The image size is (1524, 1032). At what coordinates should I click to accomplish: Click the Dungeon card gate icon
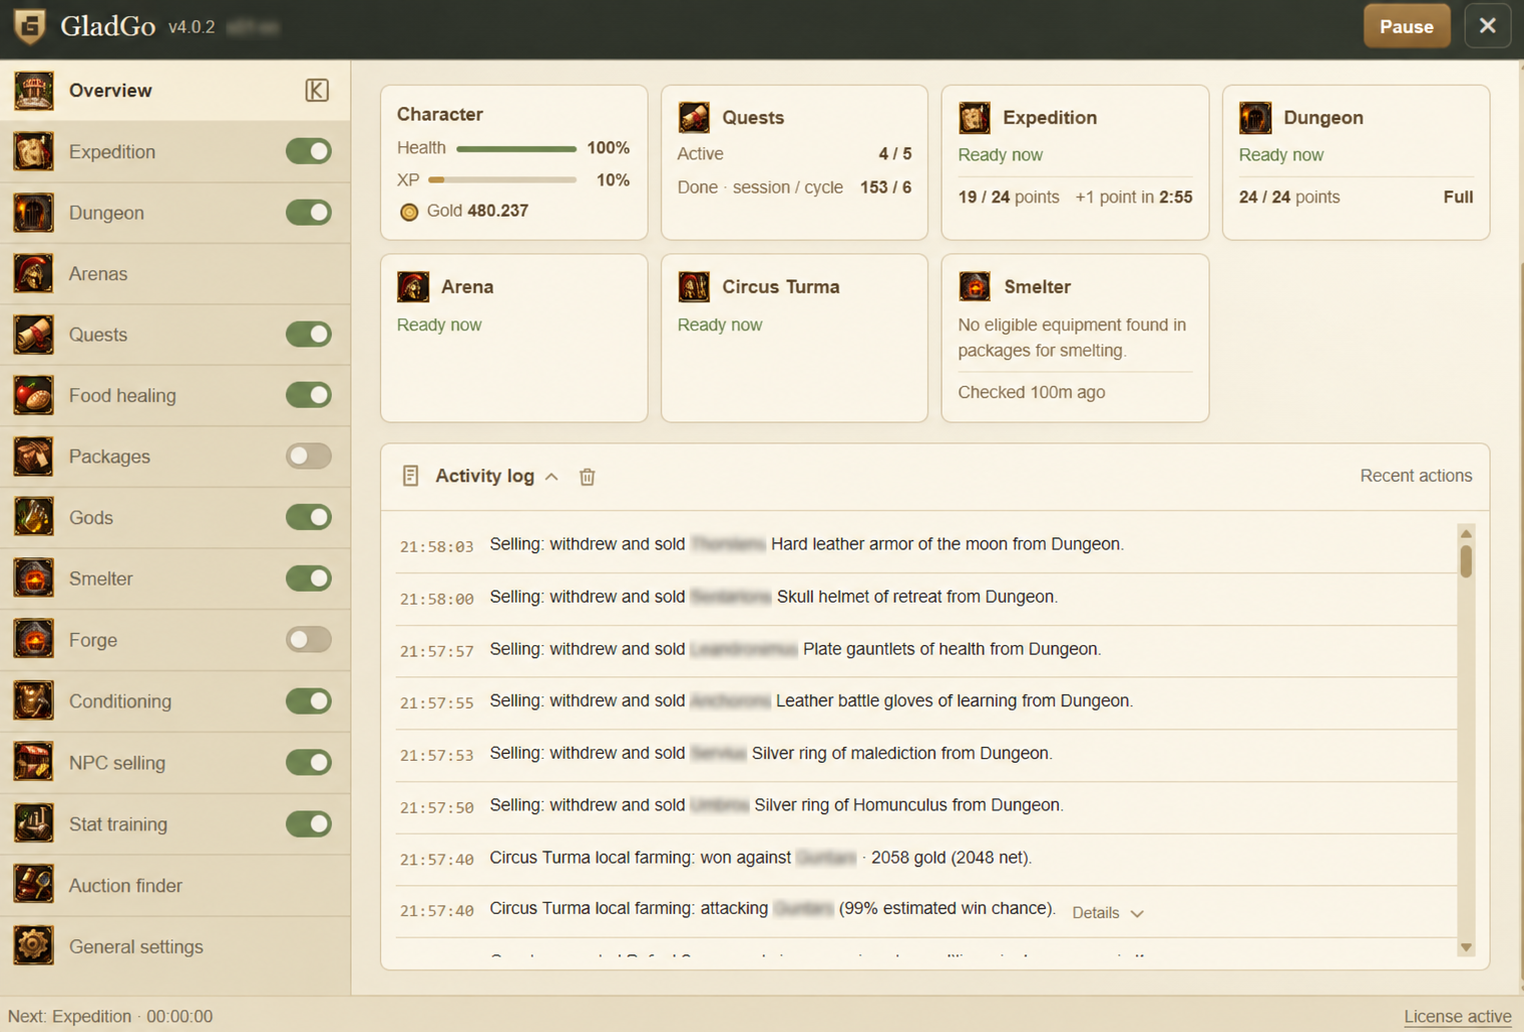pyautogui.click(x=1255, y=117)
